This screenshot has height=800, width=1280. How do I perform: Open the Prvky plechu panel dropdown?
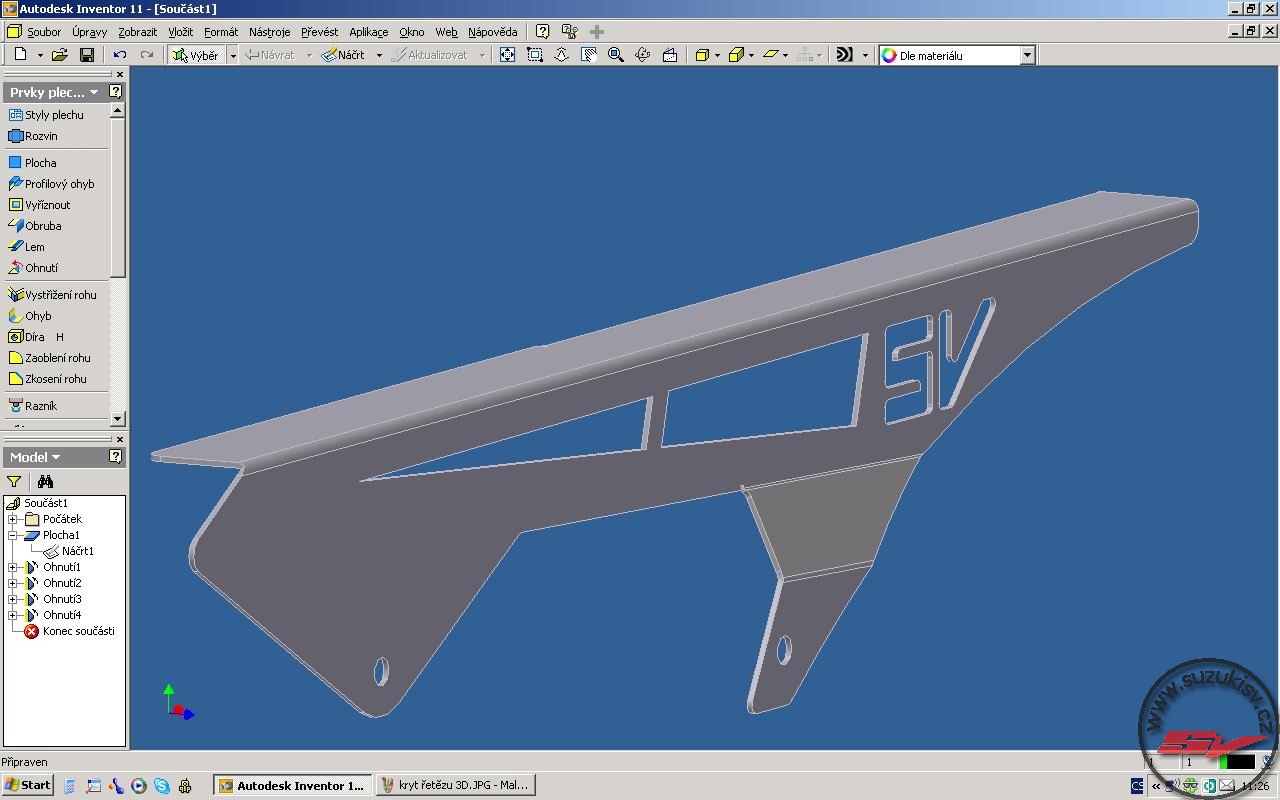(x=94, y=92)
